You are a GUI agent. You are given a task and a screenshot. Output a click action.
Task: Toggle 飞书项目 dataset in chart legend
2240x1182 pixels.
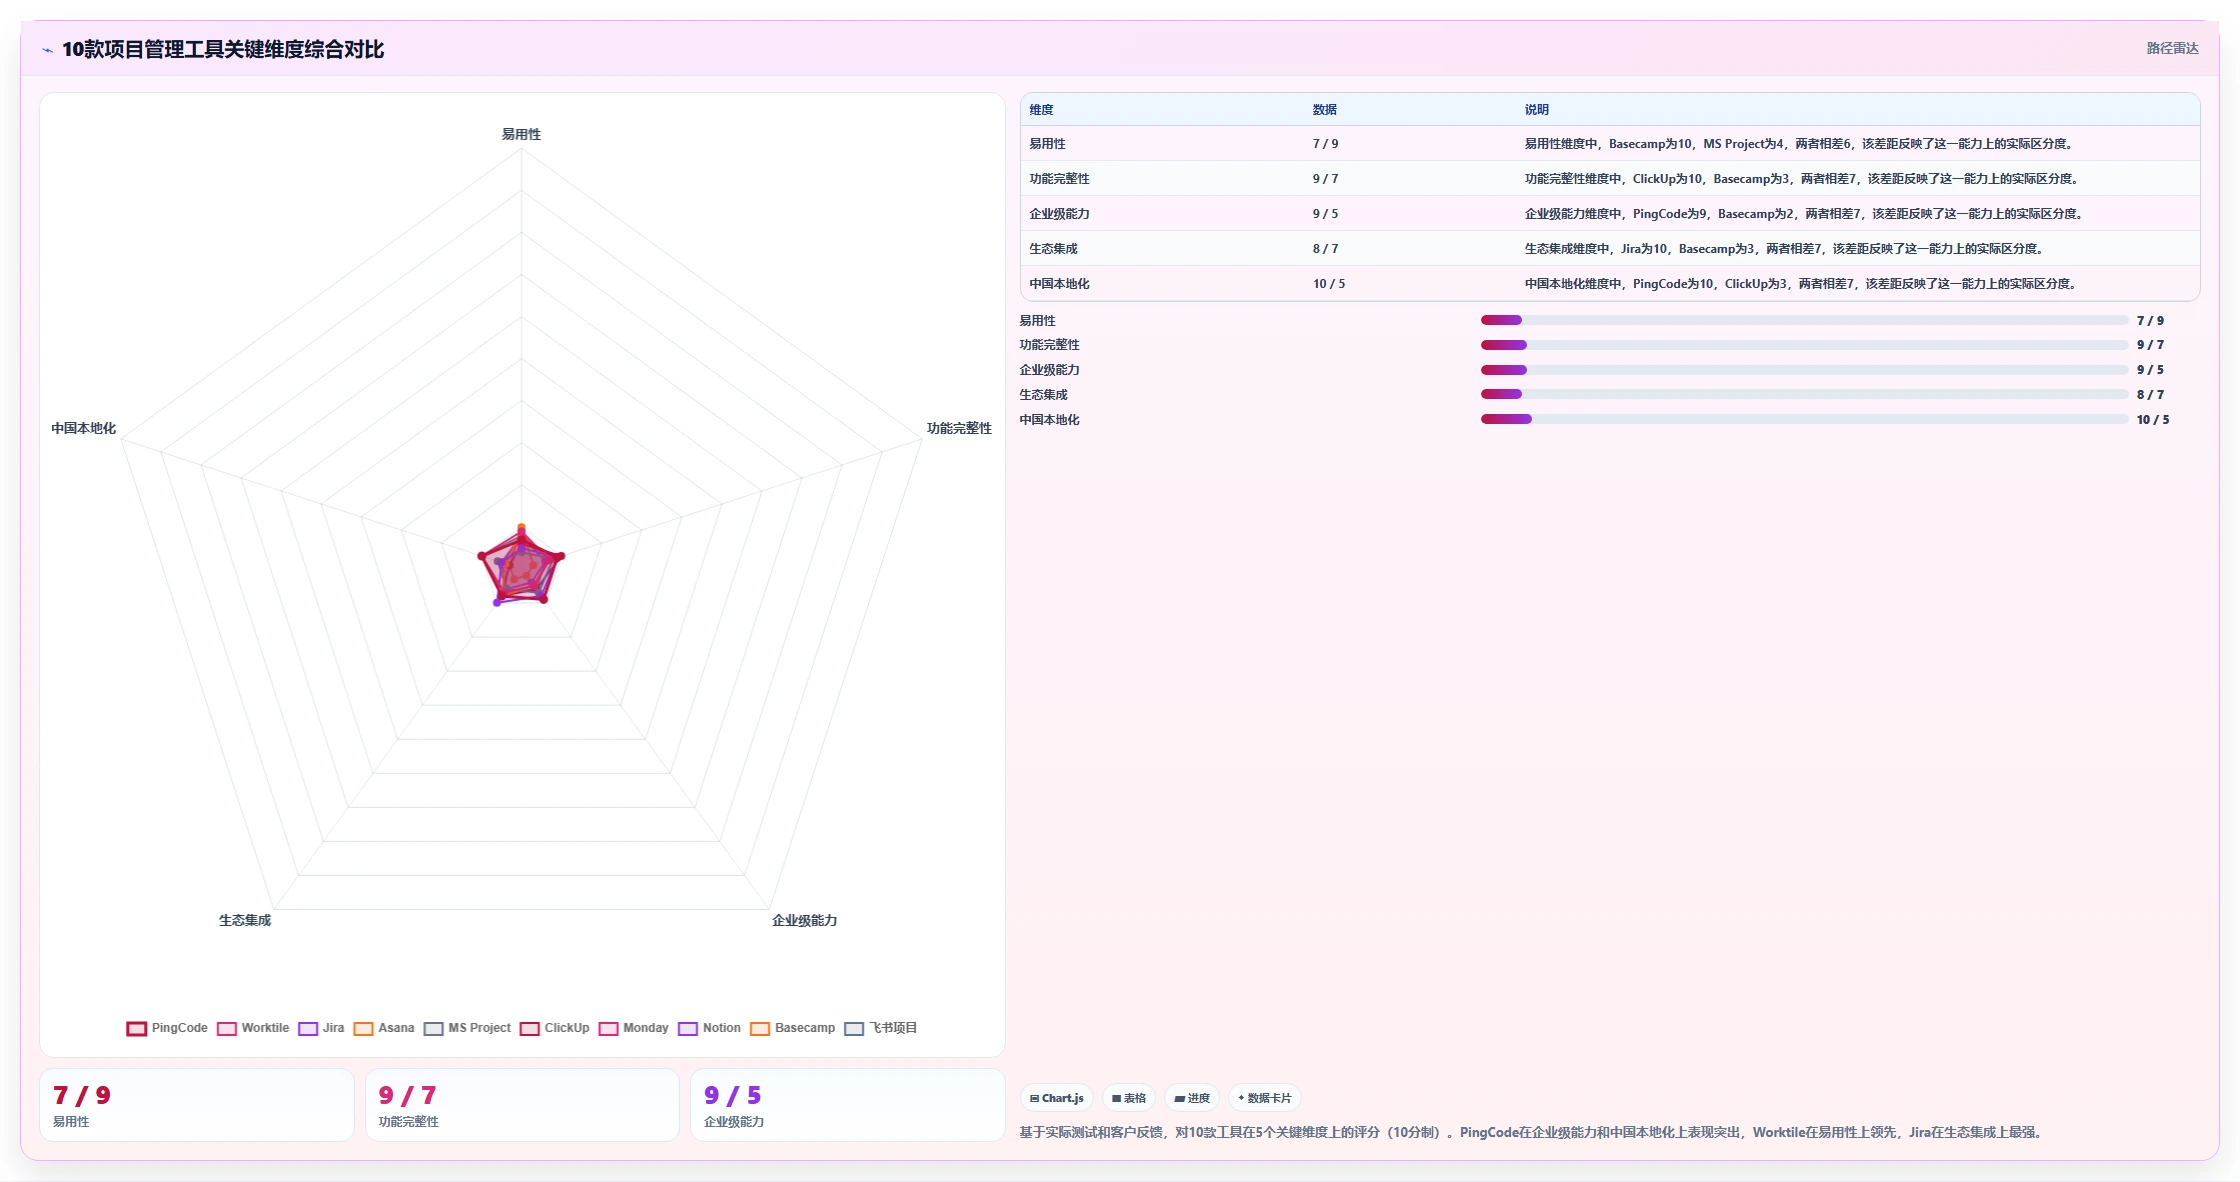(881, 1028)
